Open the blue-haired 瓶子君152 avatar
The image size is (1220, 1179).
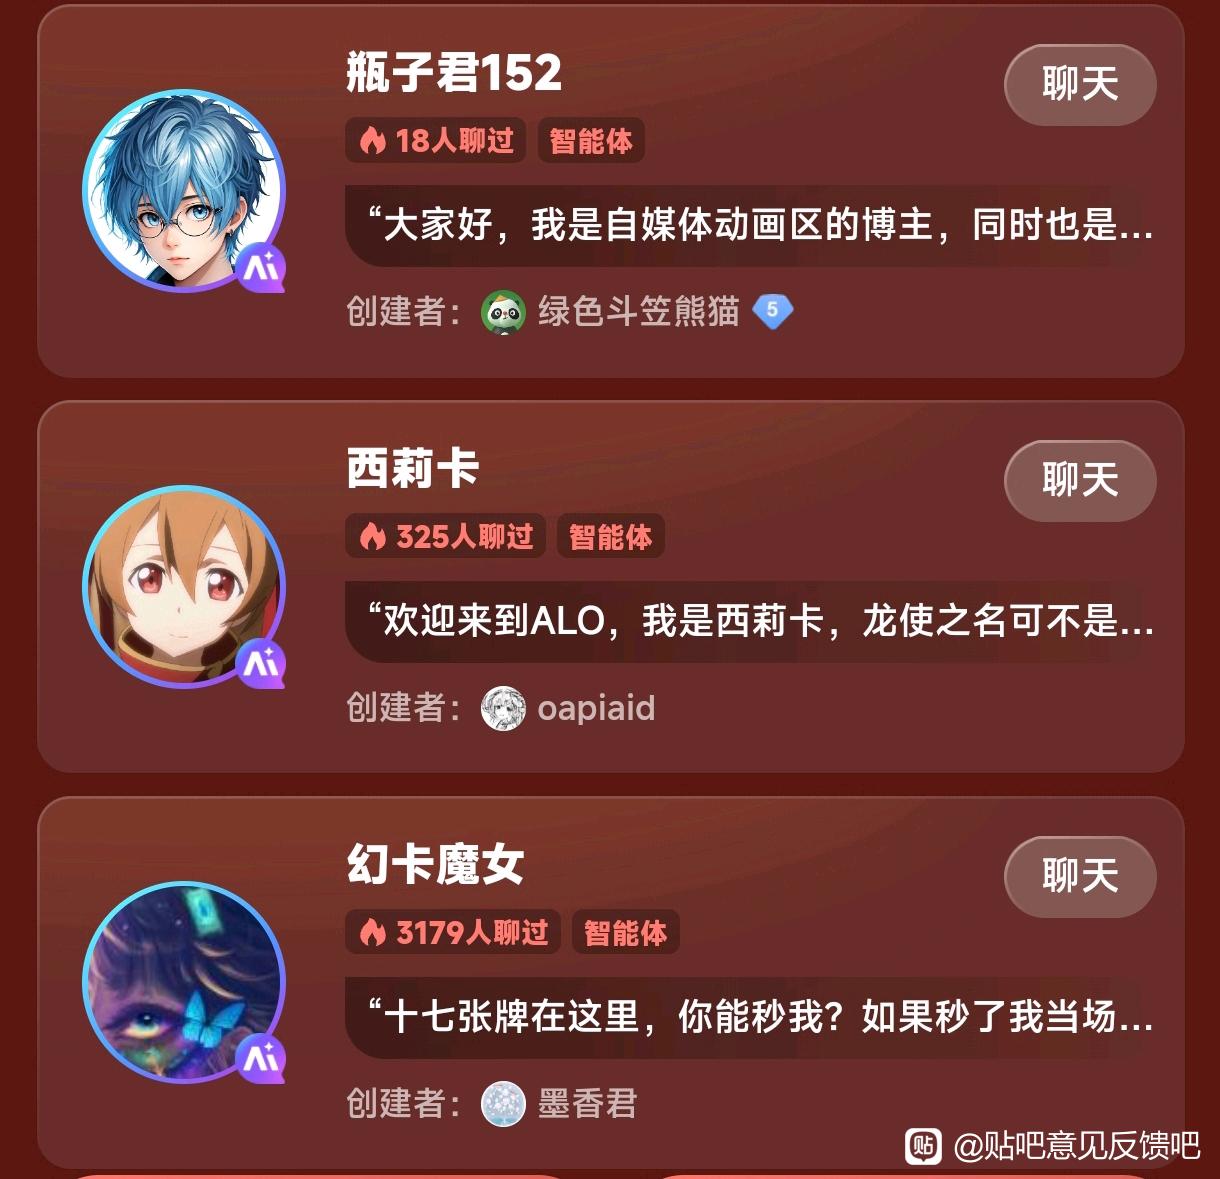pyautogui.click(x=184, y=191)
